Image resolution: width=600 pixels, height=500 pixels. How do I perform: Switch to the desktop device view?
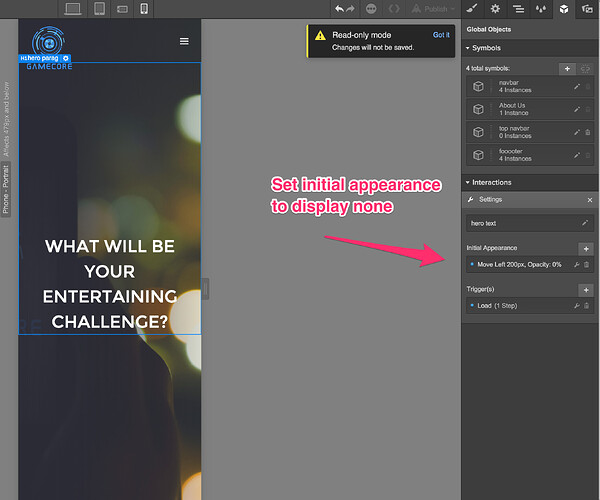tap(73, 8)
